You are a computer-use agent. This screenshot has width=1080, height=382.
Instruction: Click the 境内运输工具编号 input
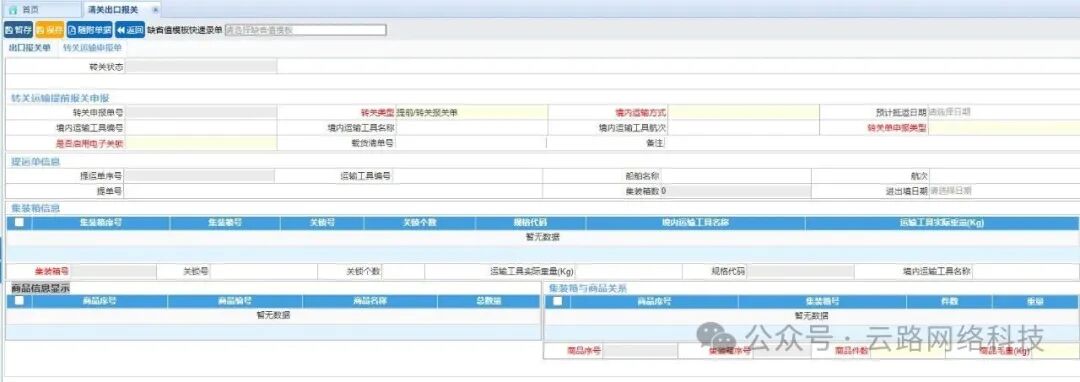click(201, 127)
